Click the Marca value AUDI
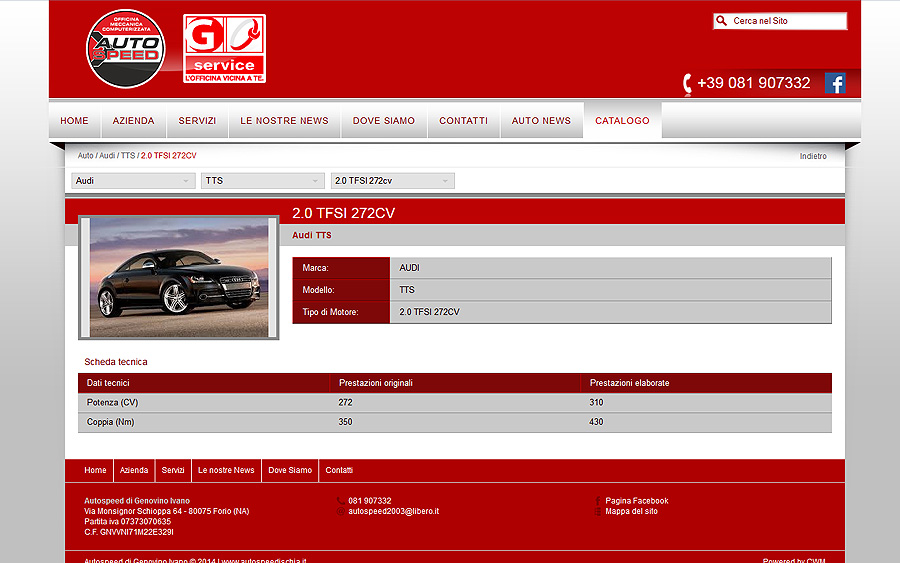The width and height of the screenshot is (900, 563). (x=409, y=268)
